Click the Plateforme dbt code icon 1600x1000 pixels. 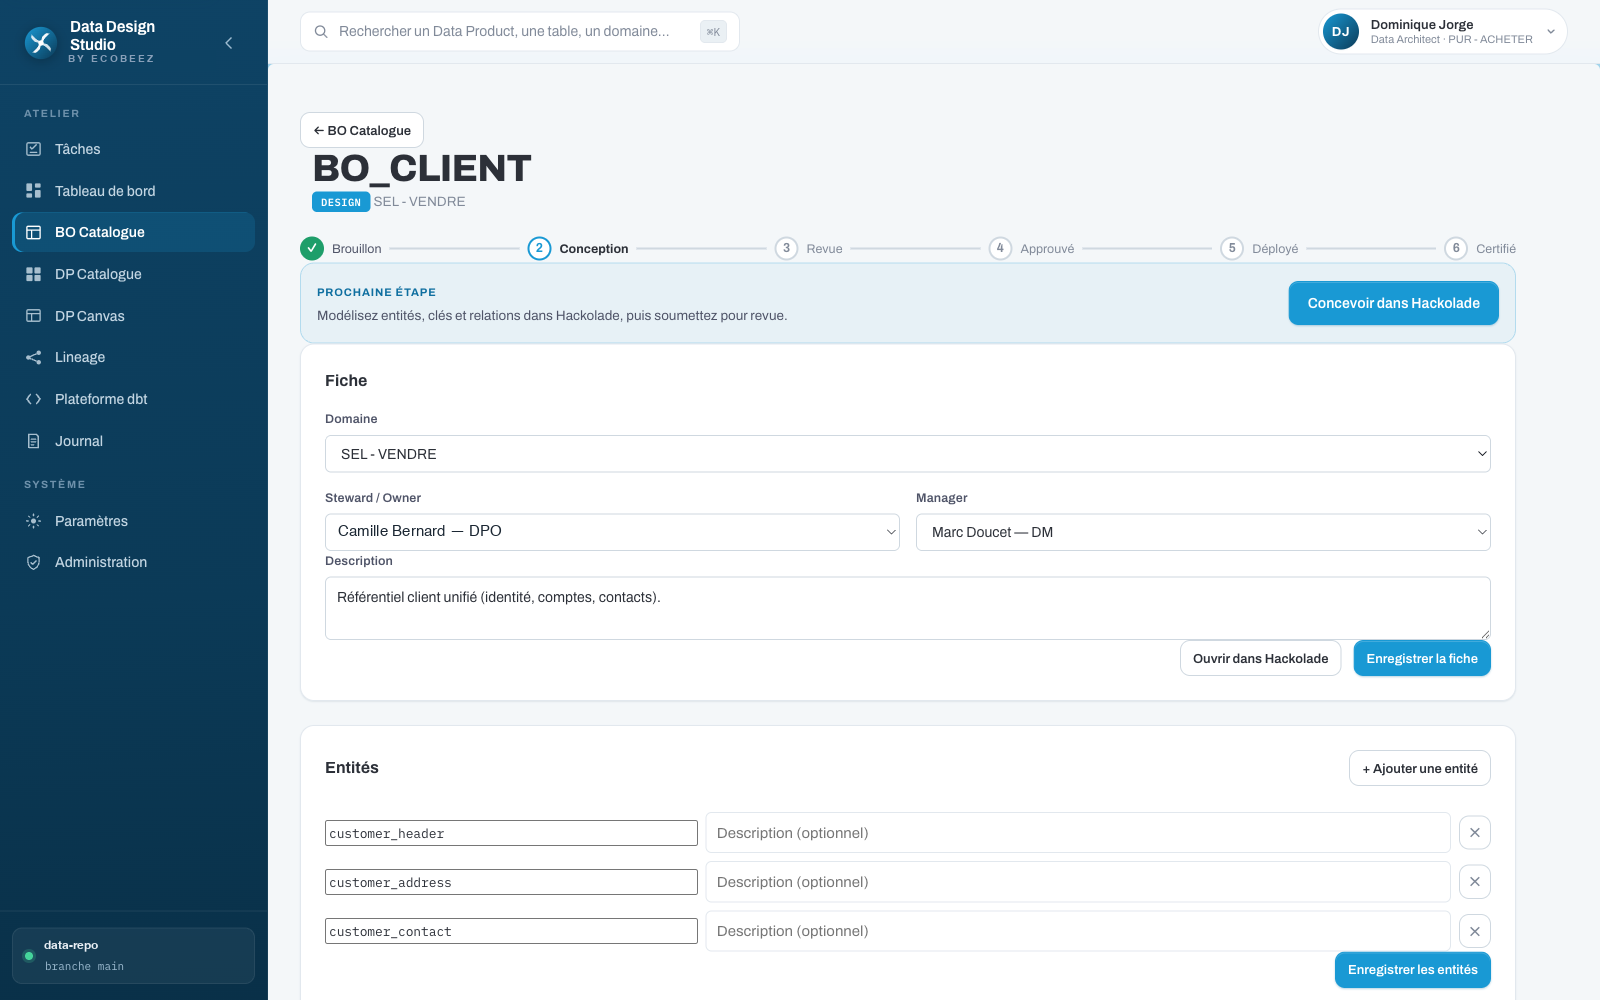click(33, 399)
